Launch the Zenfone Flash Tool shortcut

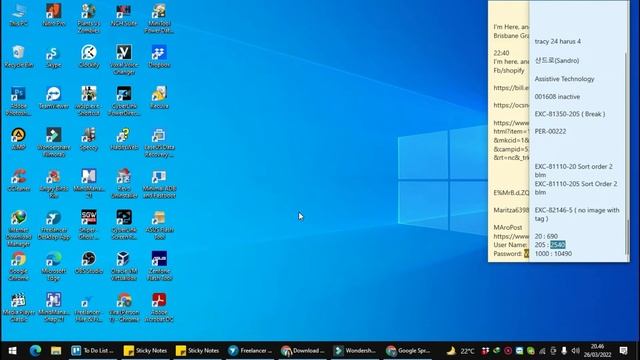(159, 266)
